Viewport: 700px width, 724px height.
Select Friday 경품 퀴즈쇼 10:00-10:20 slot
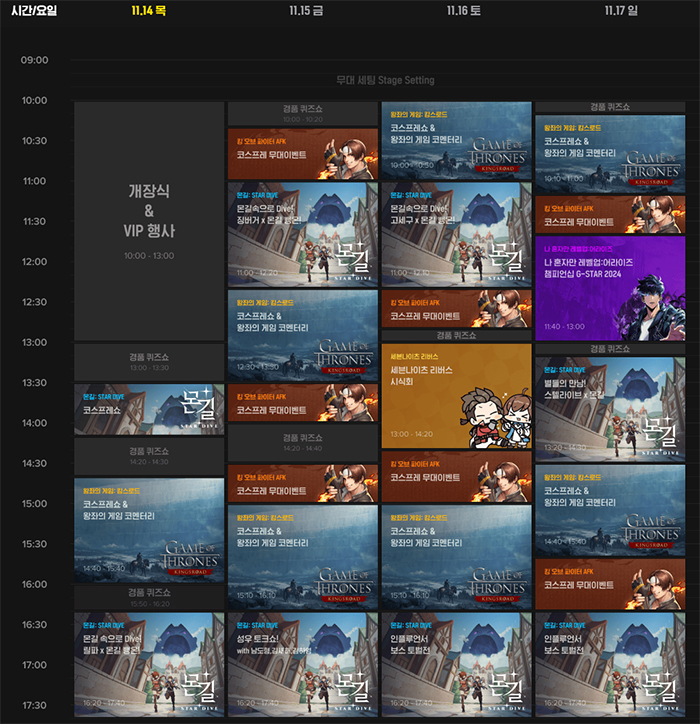pos(303,114)
